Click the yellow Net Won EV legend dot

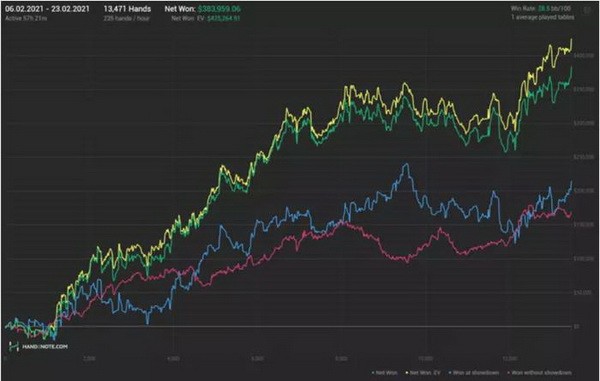pos(407,372)
